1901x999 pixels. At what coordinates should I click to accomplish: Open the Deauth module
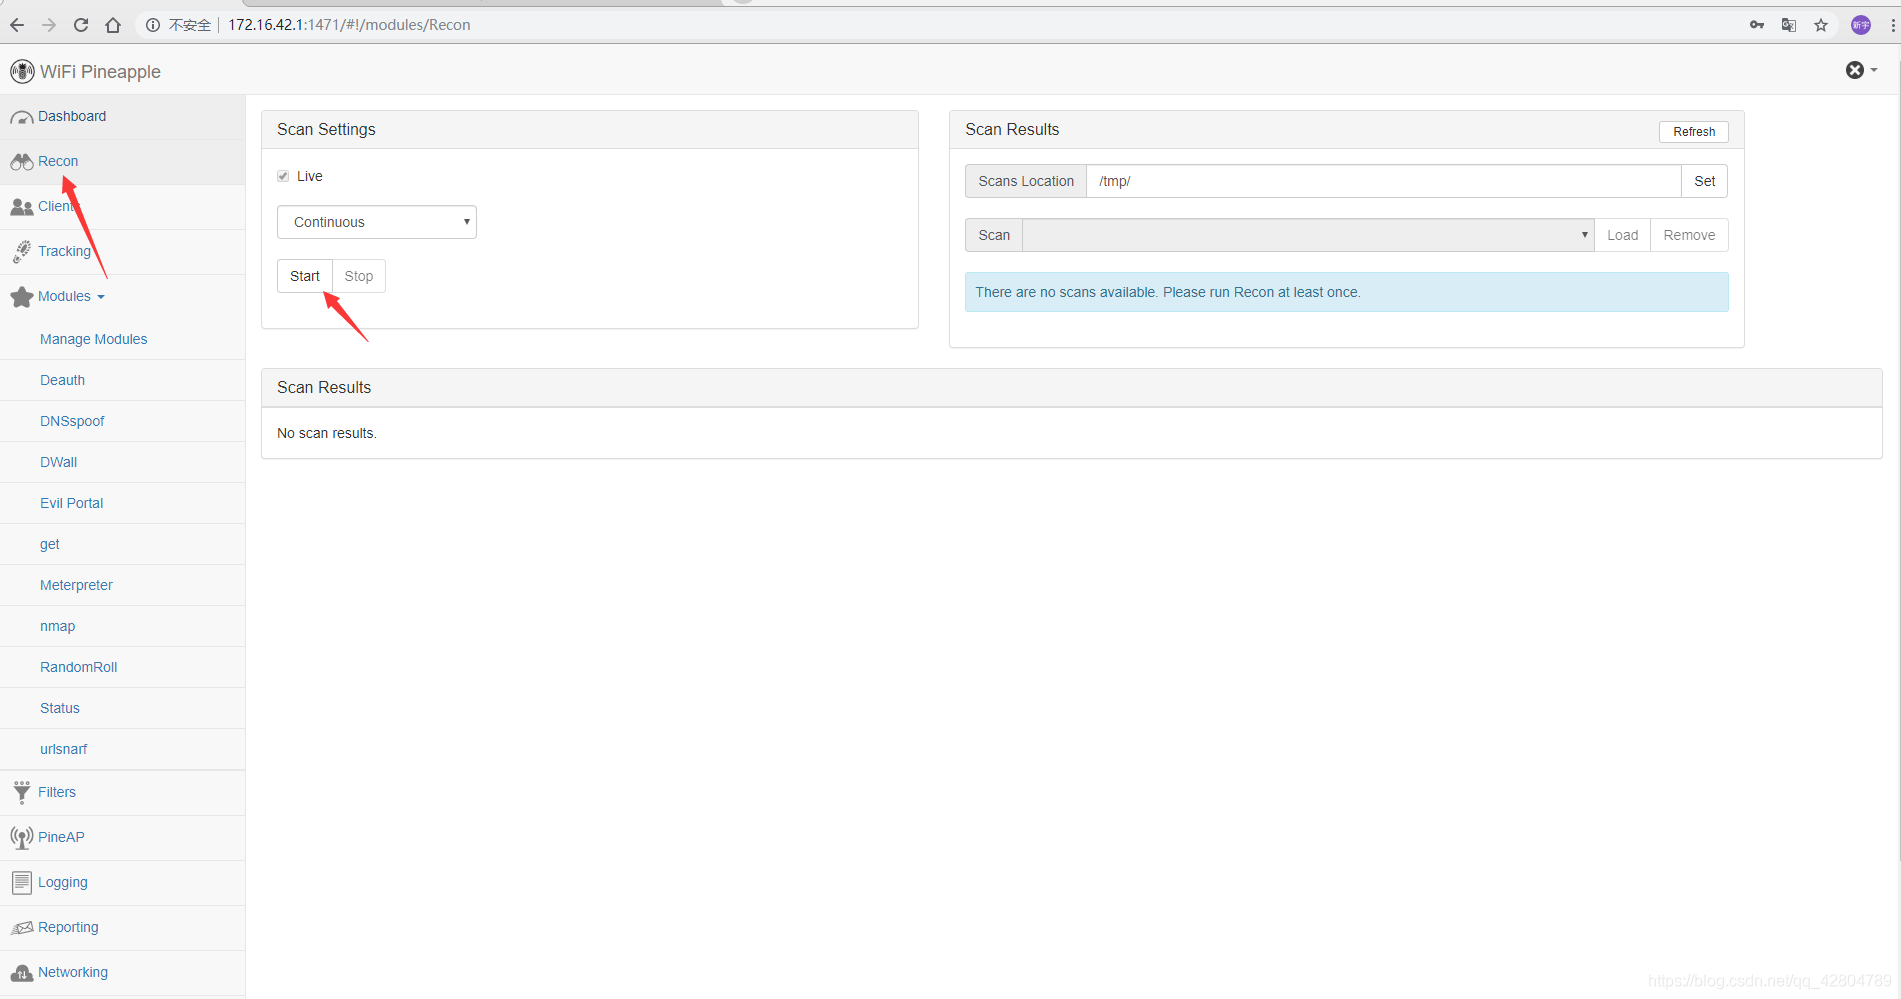pos(62,380)
